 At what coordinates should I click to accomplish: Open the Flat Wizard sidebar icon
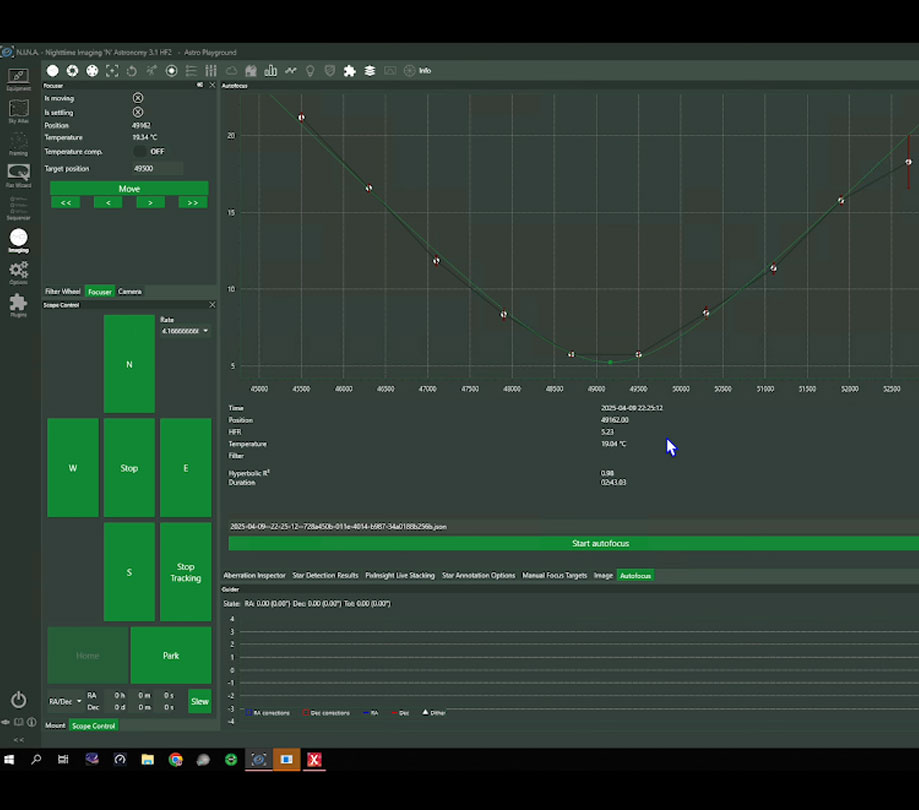[18, 175]
